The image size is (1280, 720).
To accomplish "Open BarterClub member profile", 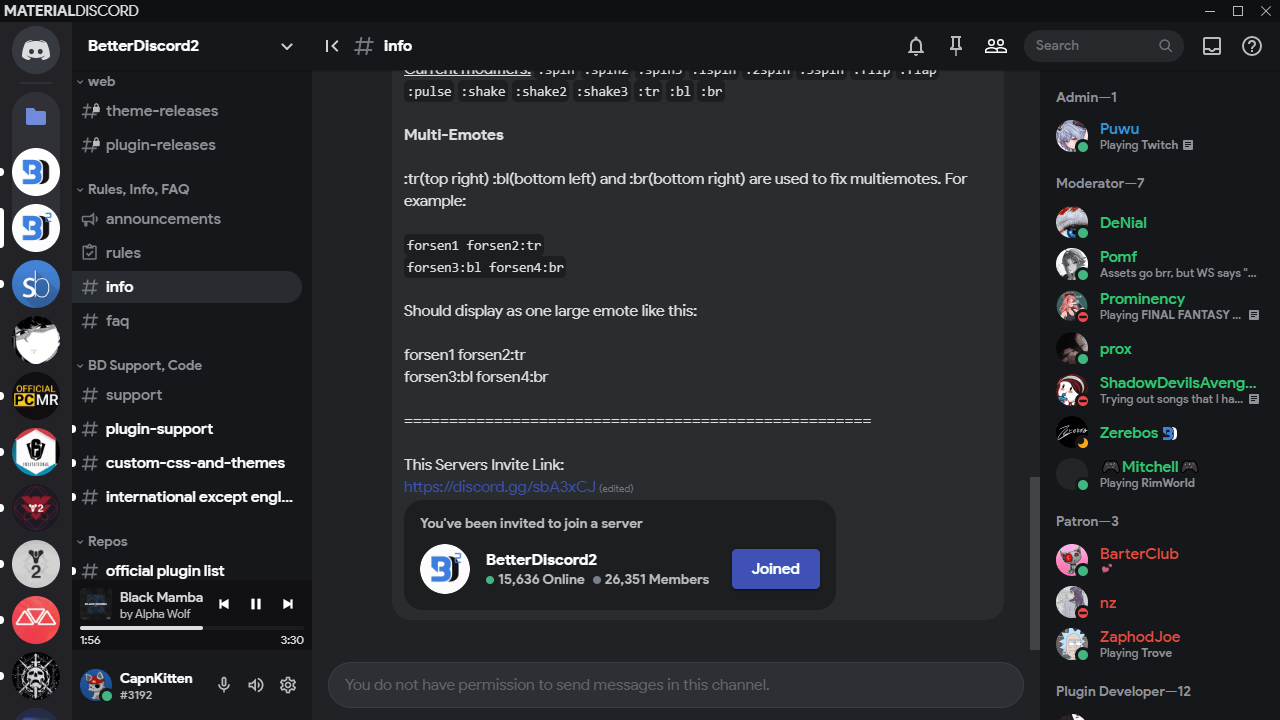I will point(1156,560).
